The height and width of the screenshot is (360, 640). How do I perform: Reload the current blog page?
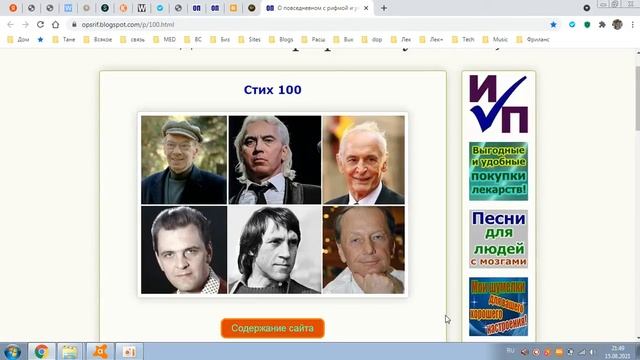(x=40, y=24)
